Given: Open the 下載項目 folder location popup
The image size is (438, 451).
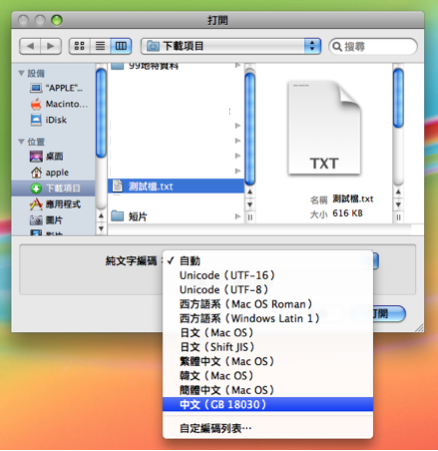Looking at the screenshot, I should pos(231,46).
